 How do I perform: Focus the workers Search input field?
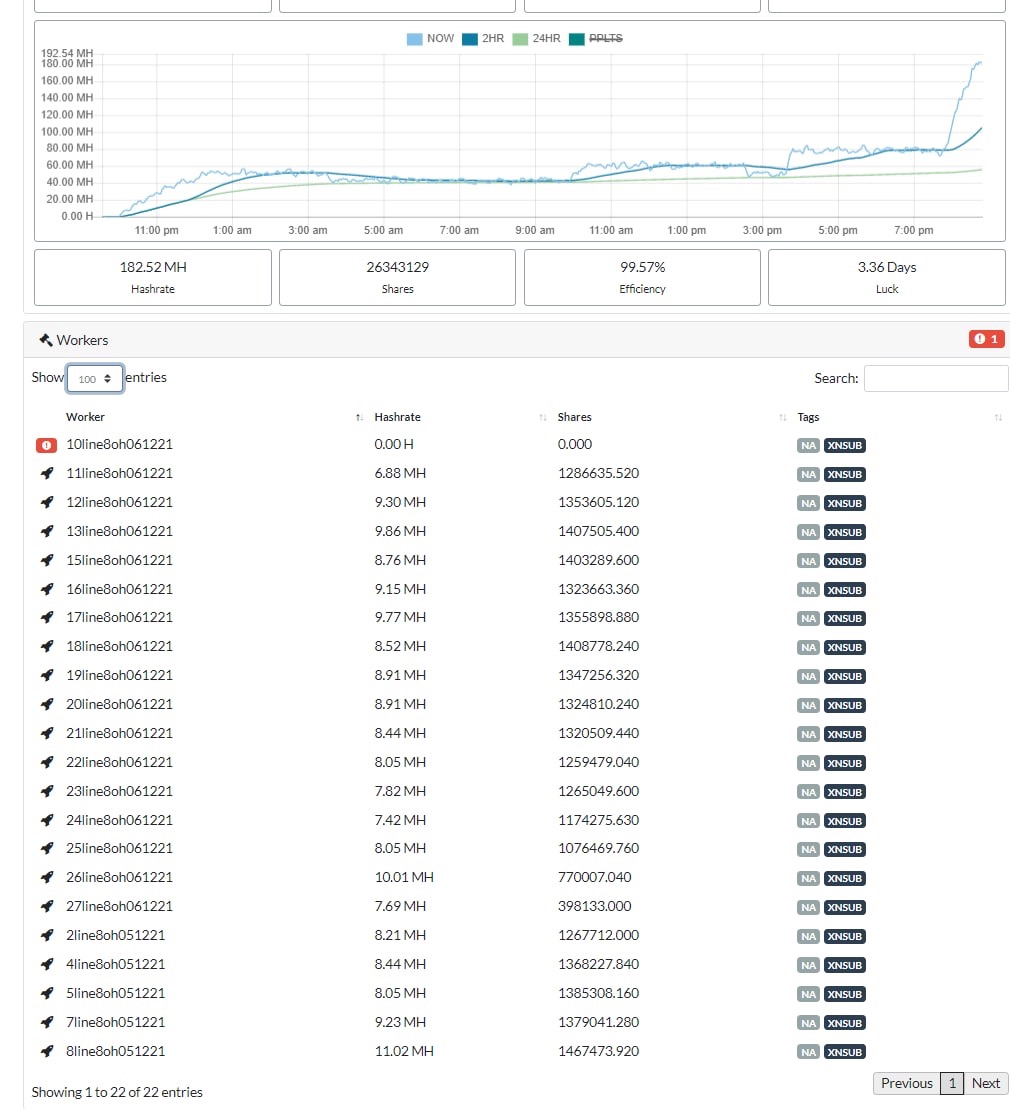936,378
